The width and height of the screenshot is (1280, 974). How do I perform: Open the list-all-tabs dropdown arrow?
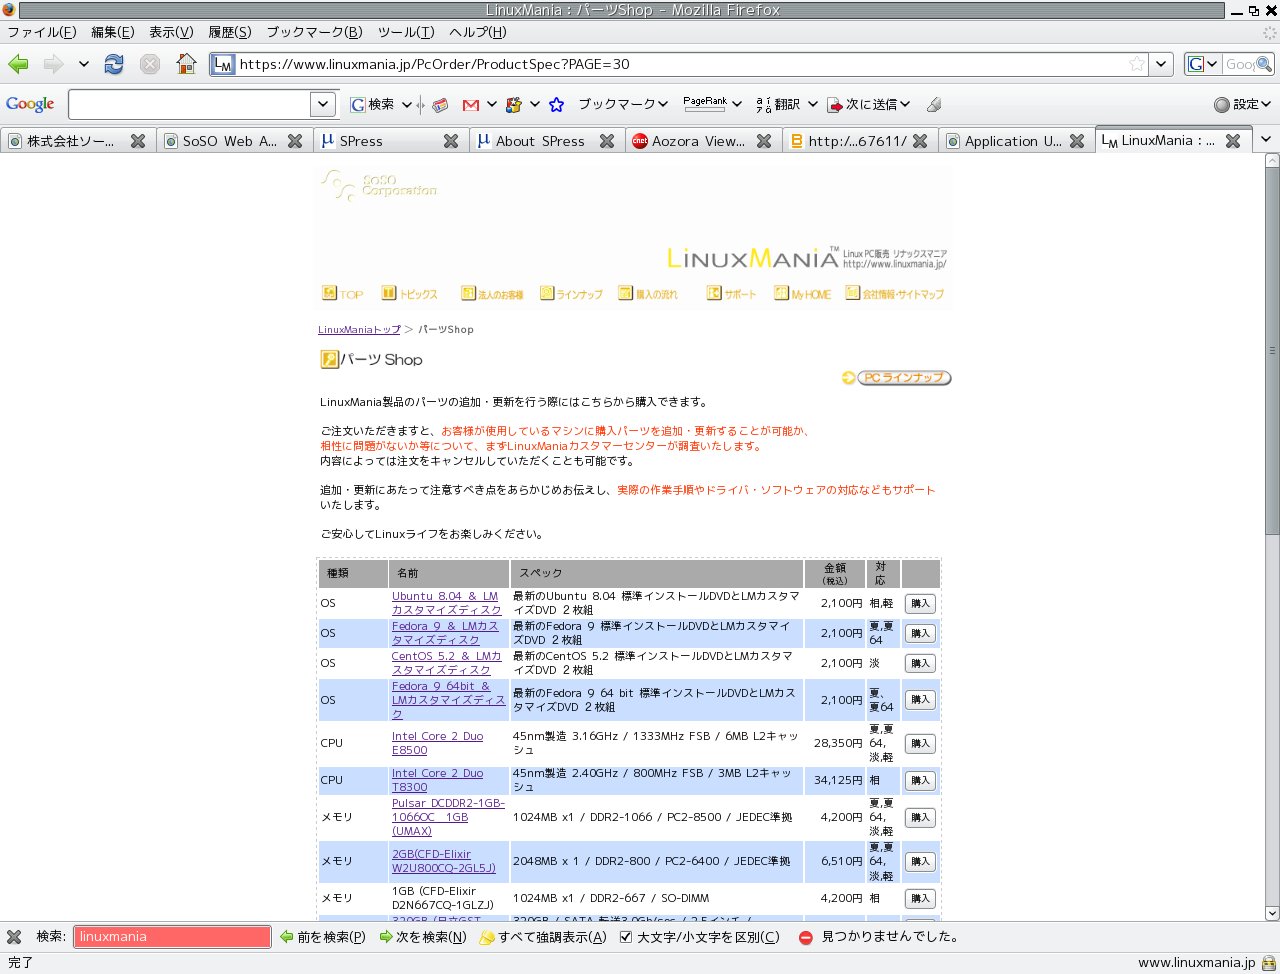click(x=1266, y=140)
